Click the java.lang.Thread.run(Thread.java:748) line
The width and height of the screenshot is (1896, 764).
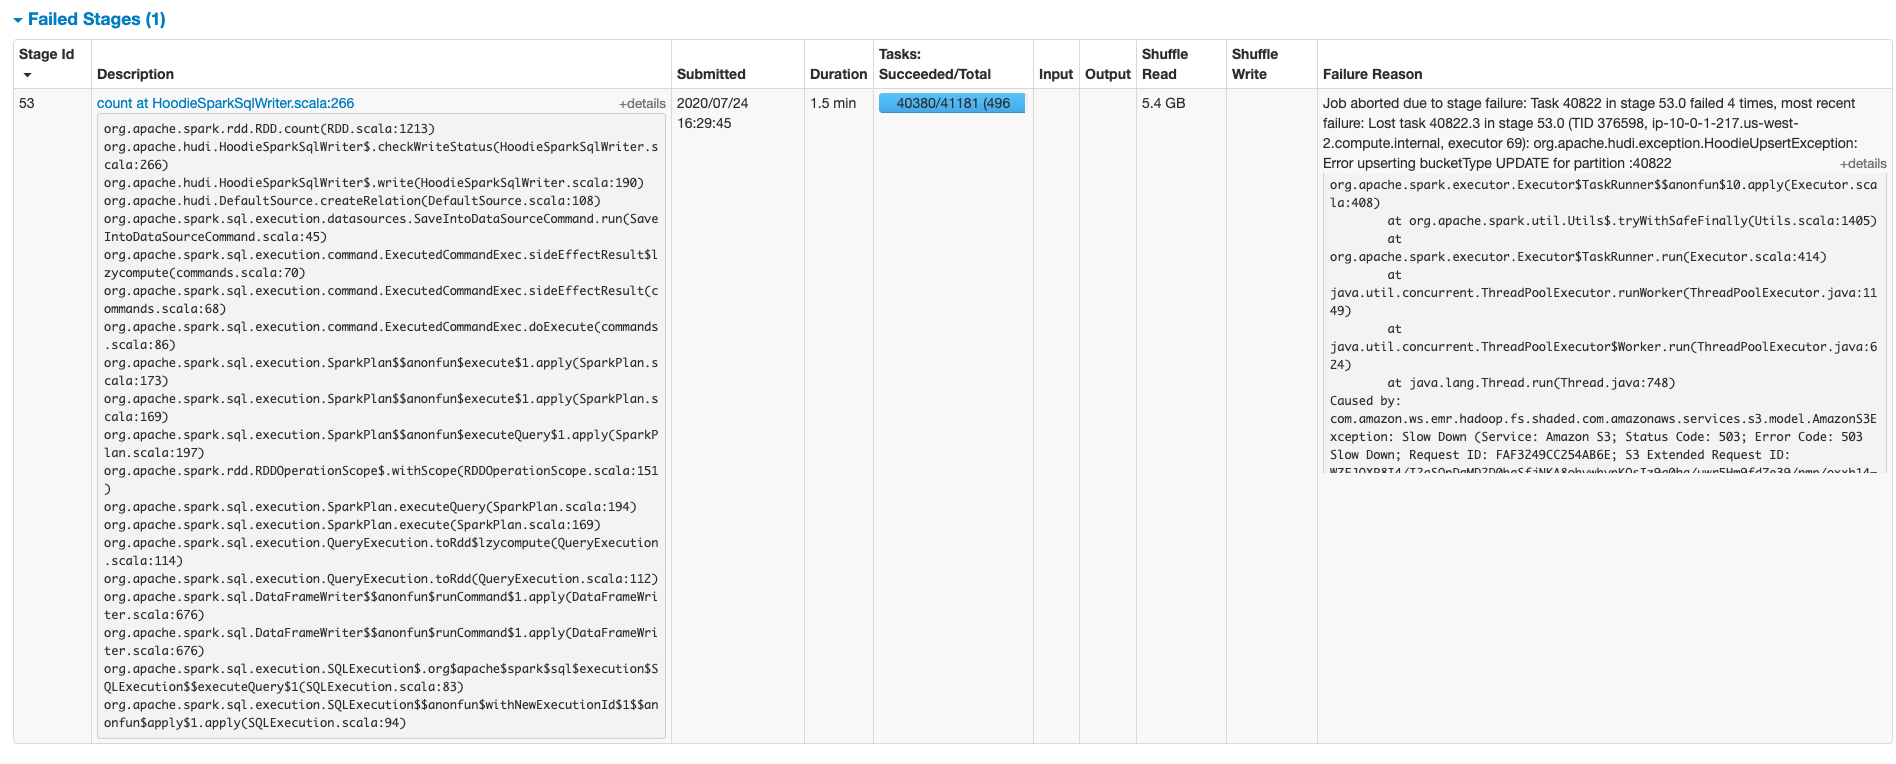coord(1531,383)
